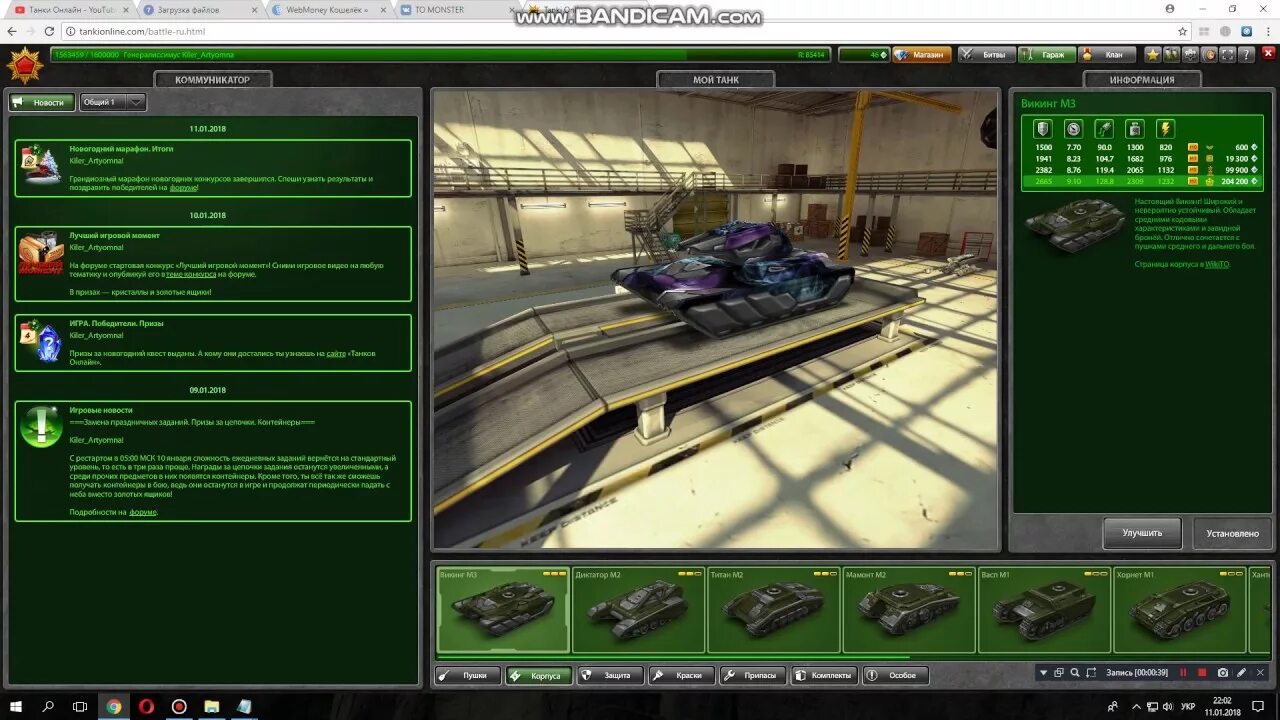Open the help question mark icon

tap(1246, 55)
